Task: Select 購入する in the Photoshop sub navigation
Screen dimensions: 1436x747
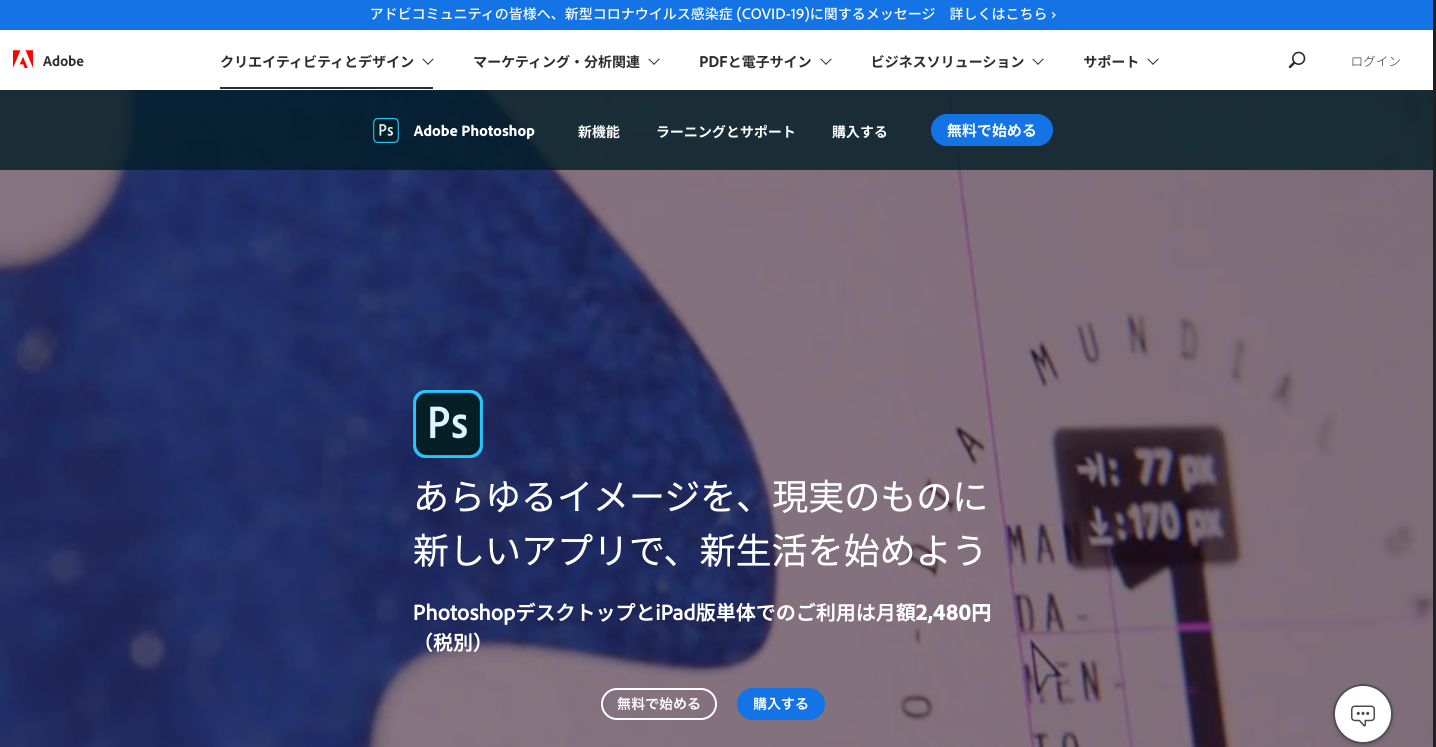Action: point(860,131)
